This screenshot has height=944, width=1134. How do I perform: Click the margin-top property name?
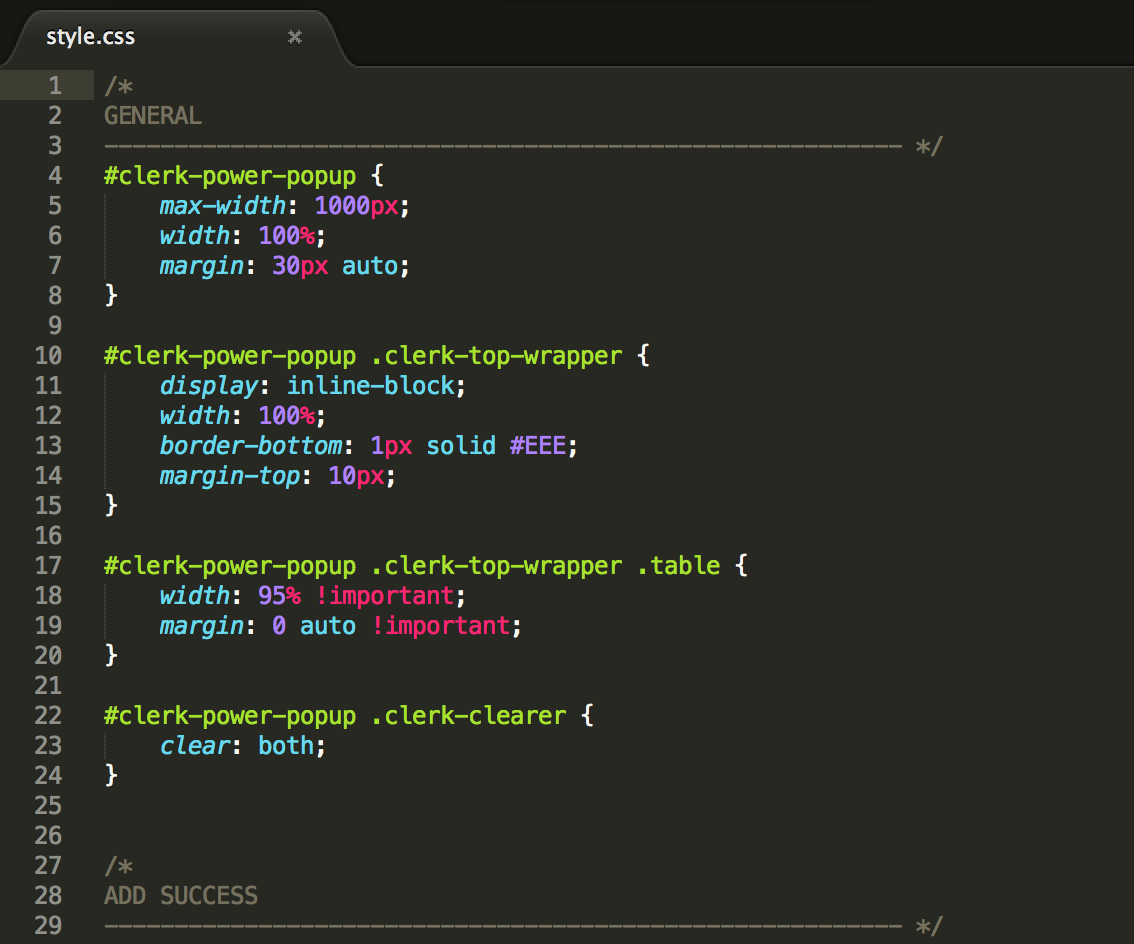229,476
